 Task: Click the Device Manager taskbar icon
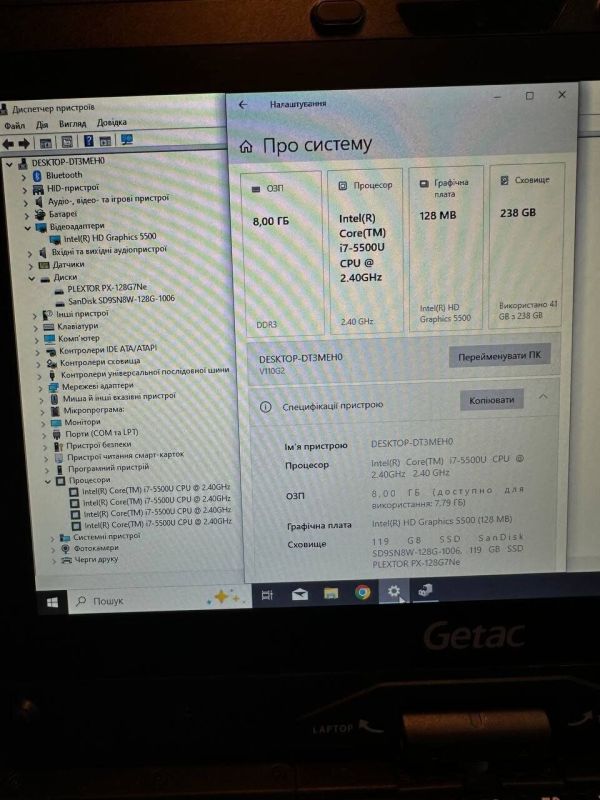pos(425,590)
